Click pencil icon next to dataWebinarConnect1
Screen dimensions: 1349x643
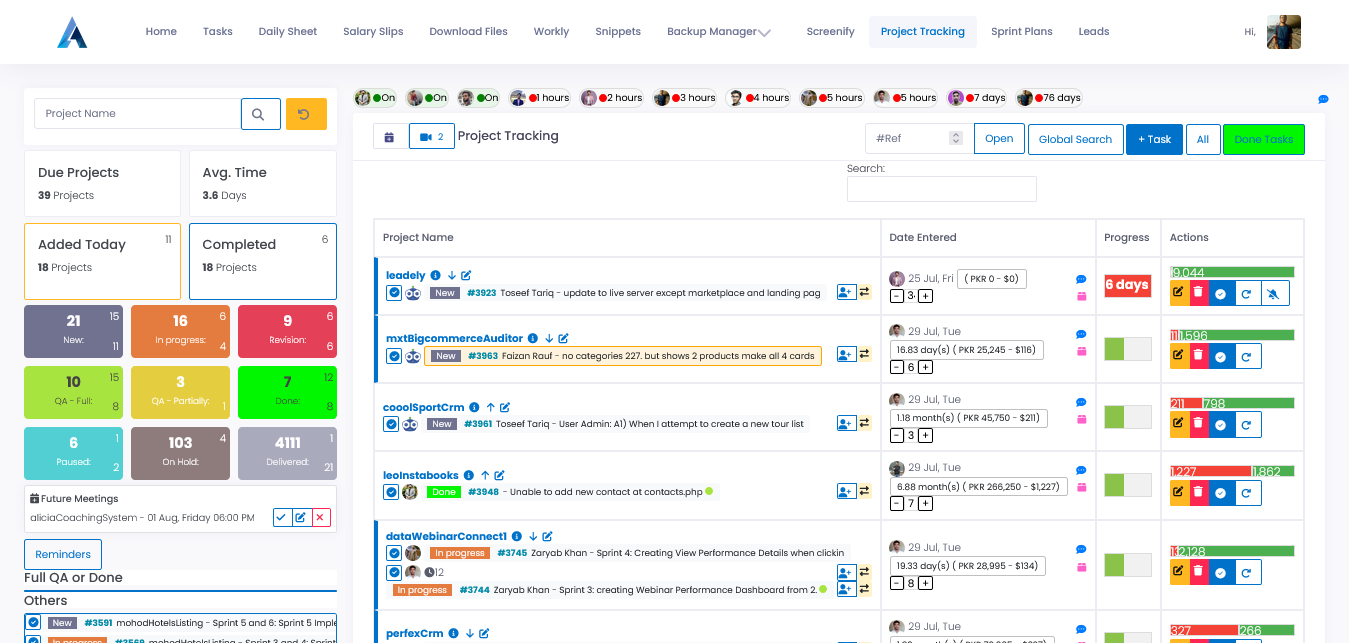click(x=548, y=536)
